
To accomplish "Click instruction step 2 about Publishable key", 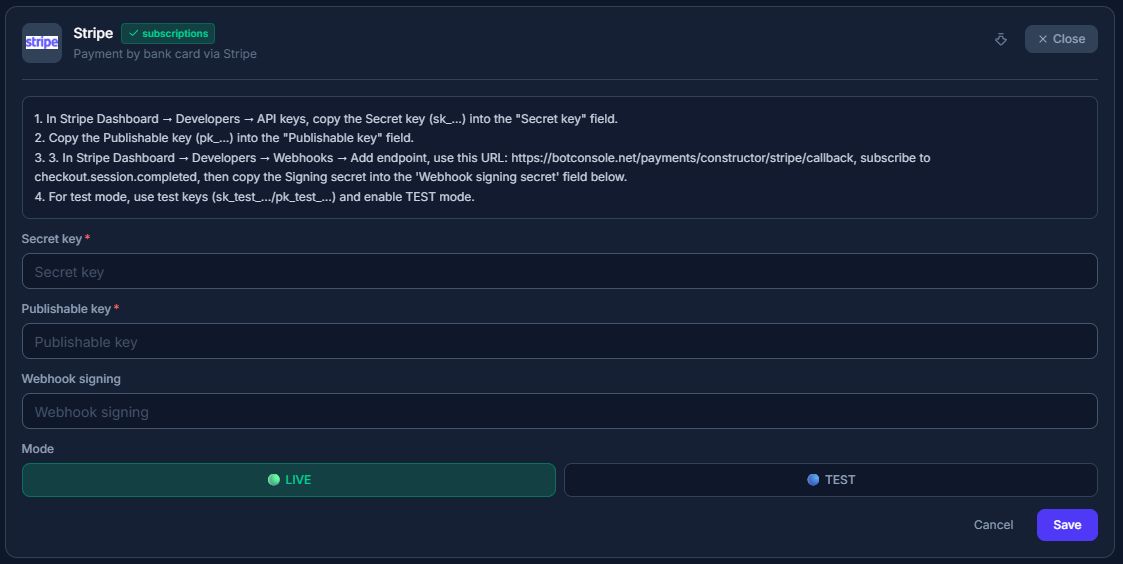I will (x=224, y=138).
